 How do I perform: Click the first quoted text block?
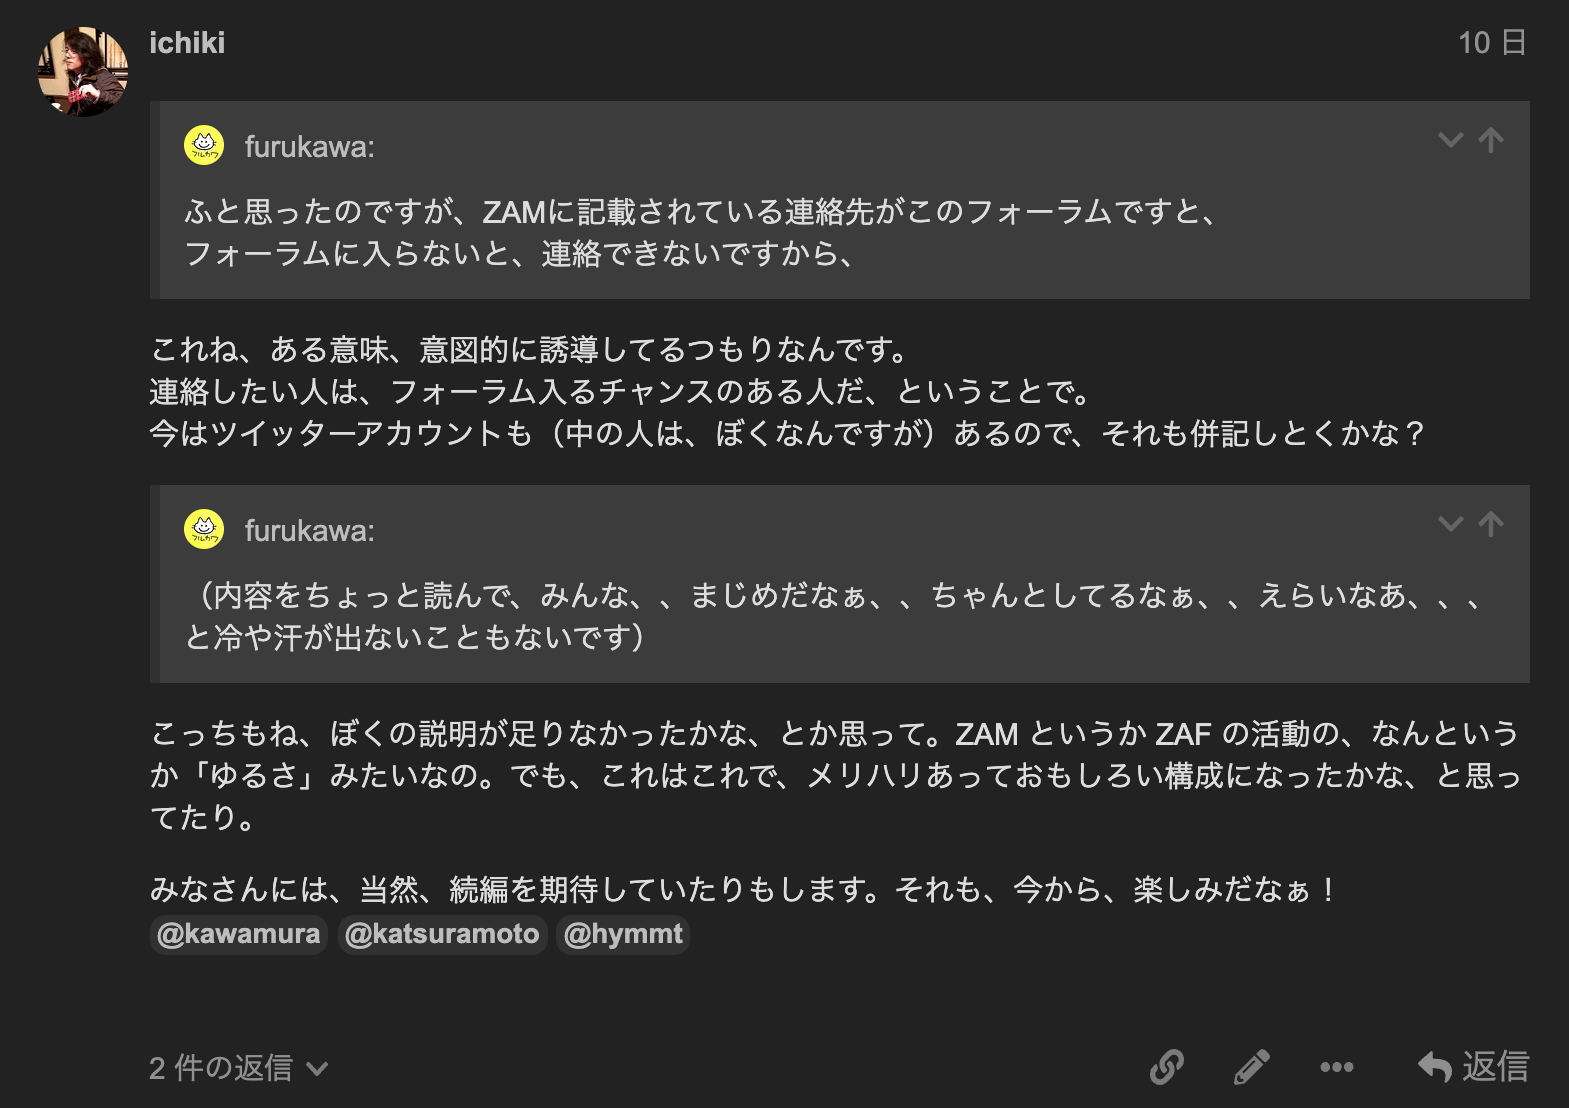700,232
